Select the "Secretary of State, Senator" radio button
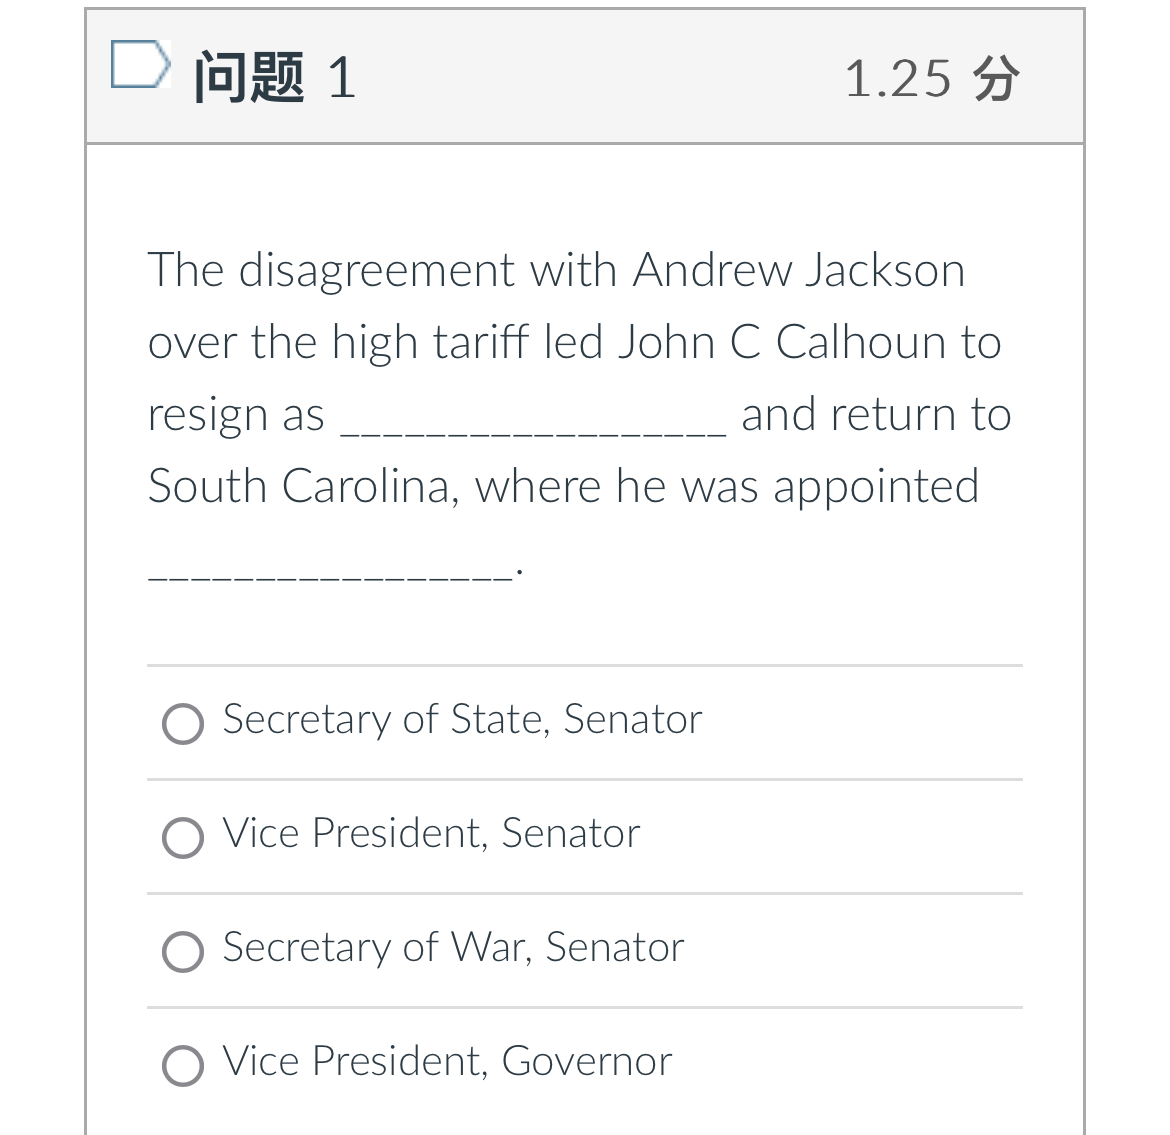Viewport: 1170px width, 1135px height. point(183,723)
